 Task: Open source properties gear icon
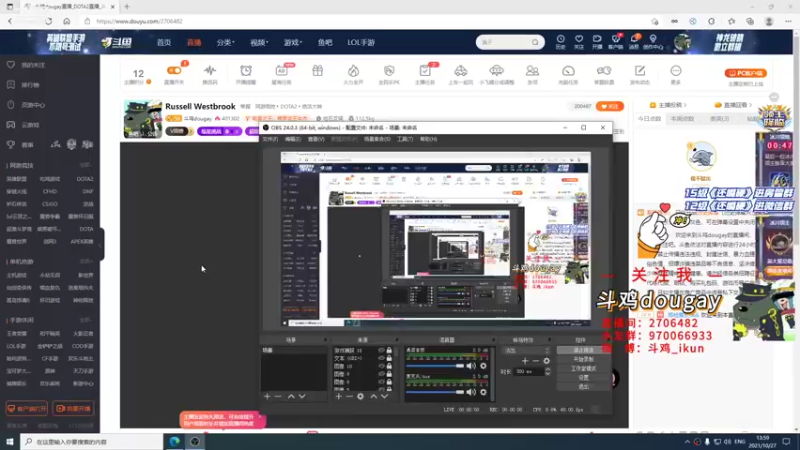point(360,396)
